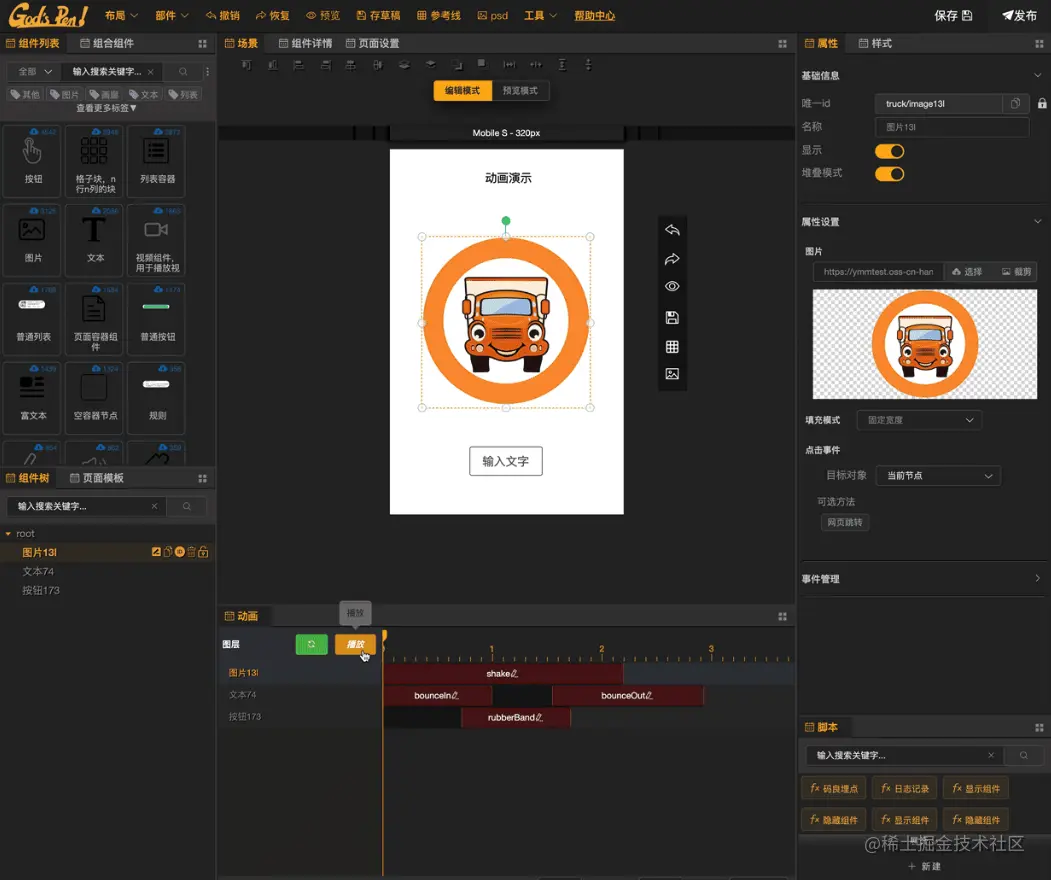The height and width of the screenshot is (880, 1051).
Task: Switch to 页面模板 tab
Action: click(97, 478)
